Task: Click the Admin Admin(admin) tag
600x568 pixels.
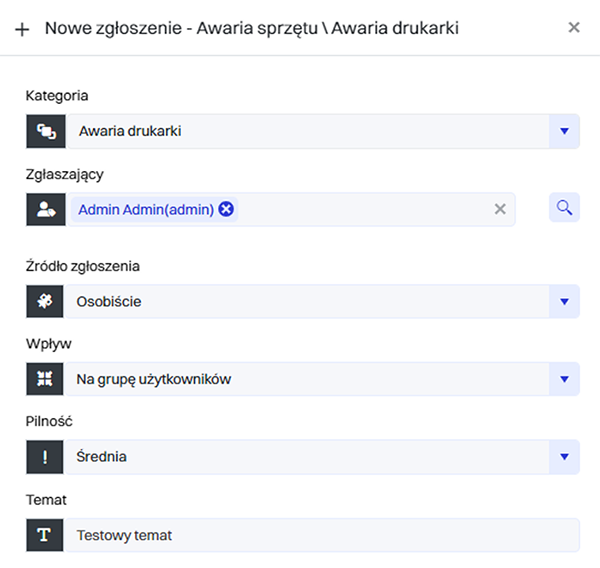Action: pos(145,209)
